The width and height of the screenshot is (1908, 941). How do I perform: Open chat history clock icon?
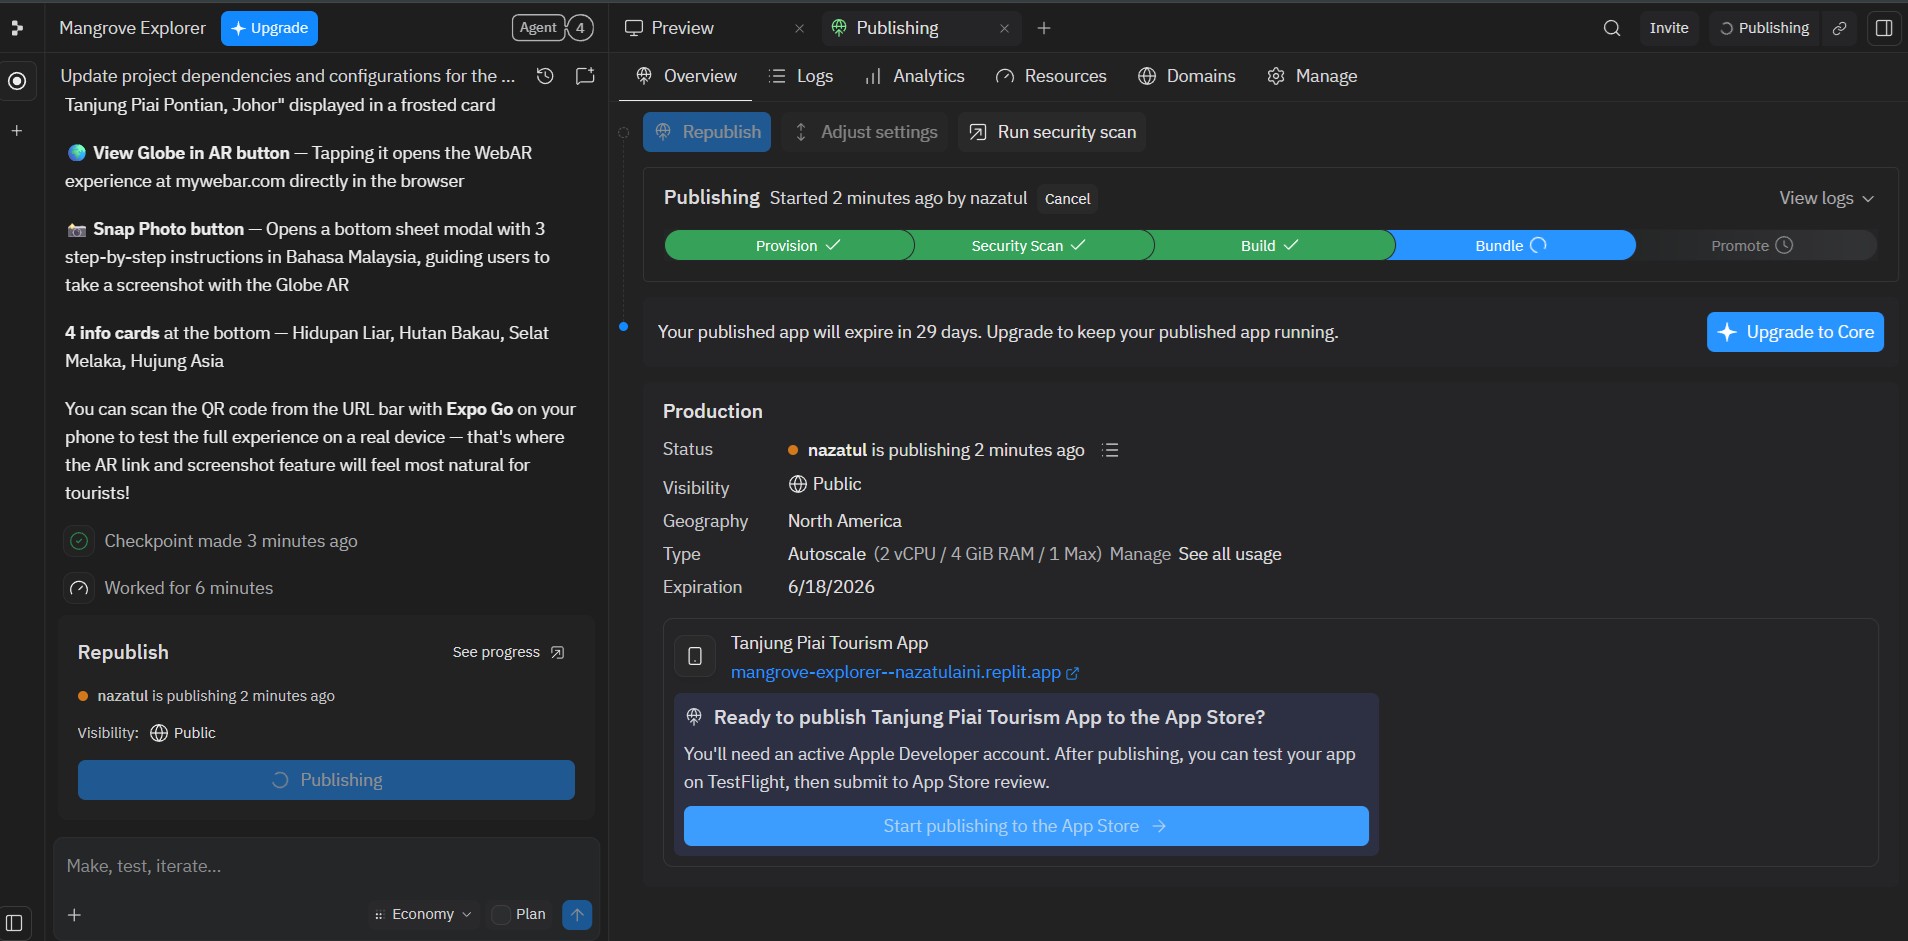point(545,76)
